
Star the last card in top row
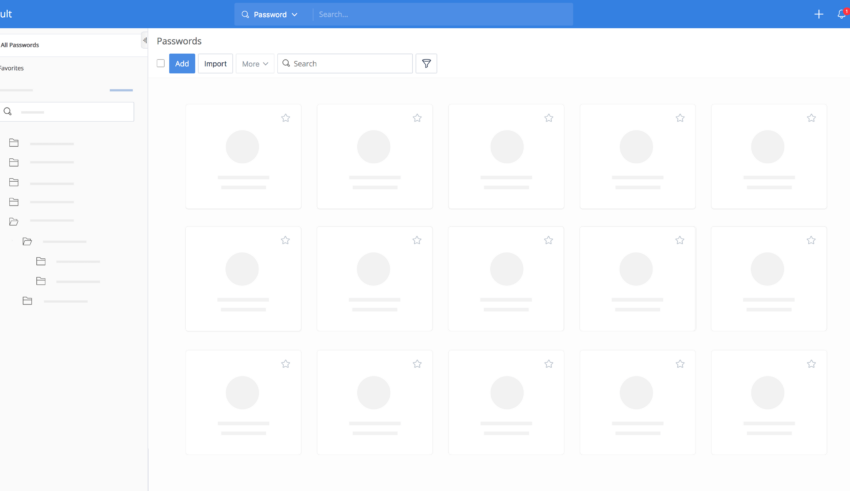coord(811,118)
